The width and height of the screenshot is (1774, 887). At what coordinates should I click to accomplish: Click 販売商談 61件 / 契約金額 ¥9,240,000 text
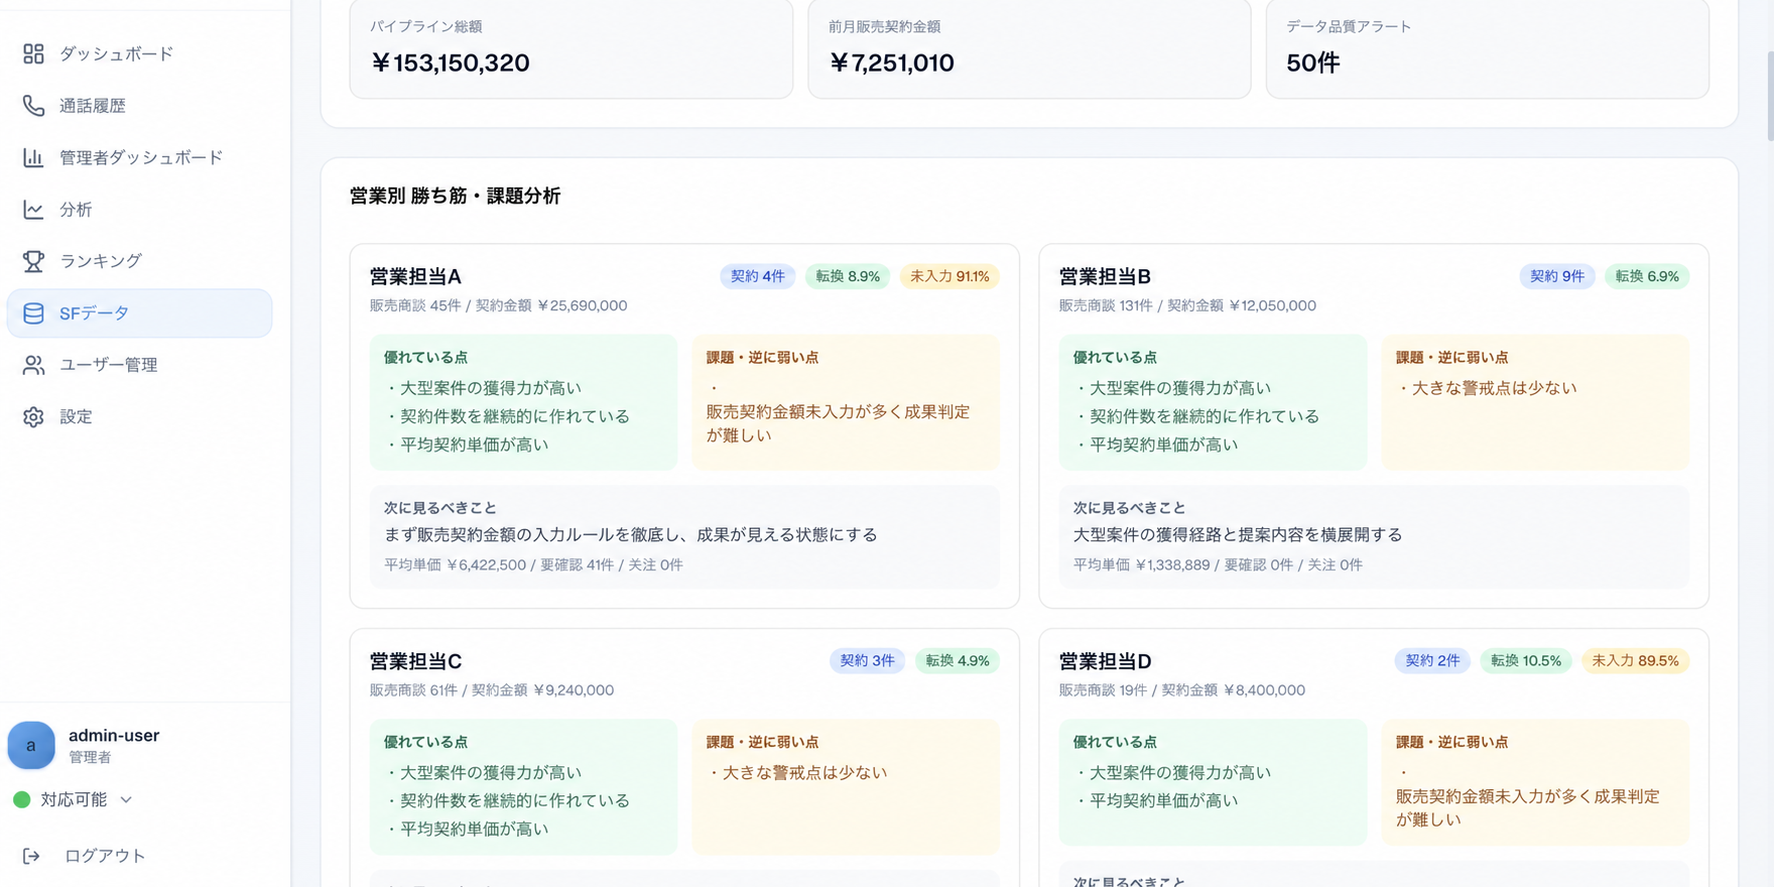tap(491, 690)
